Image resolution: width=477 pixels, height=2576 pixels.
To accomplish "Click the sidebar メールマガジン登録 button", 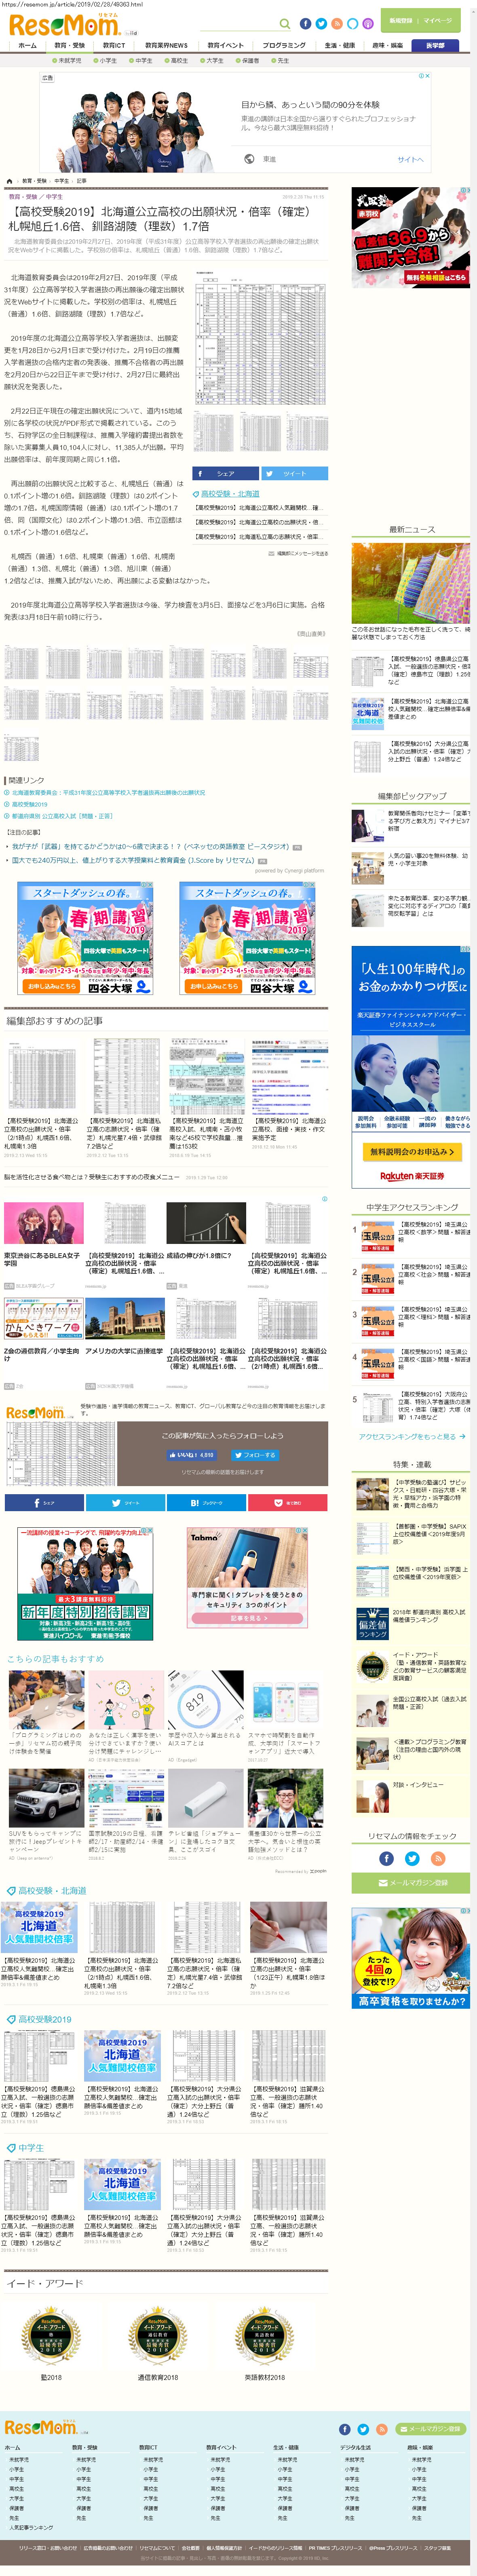I will coord(411,1883).
